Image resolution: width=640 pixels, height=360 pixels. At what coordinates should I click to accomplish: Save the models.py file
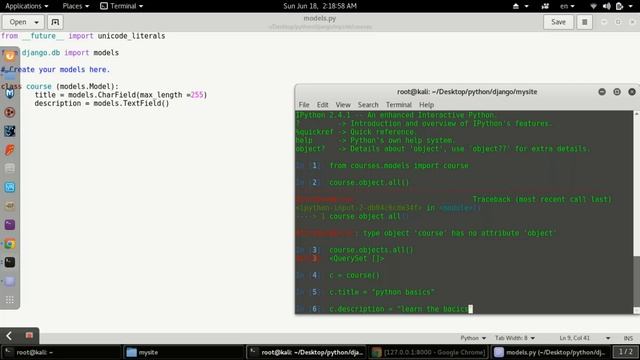[558, 22]
